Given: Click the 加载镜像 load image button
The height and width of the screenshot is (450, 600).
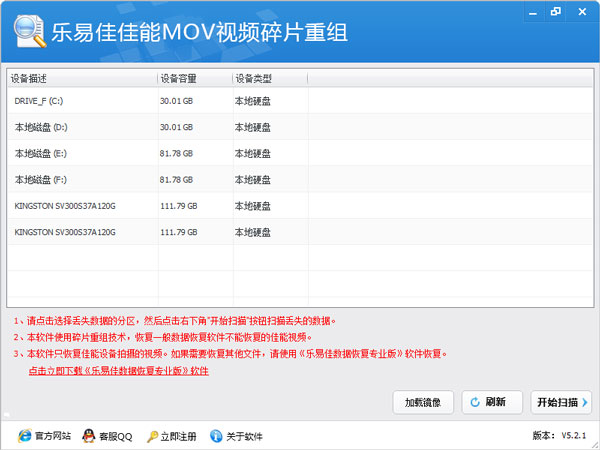Looking at the screenshot, I should tap(424, 403).
